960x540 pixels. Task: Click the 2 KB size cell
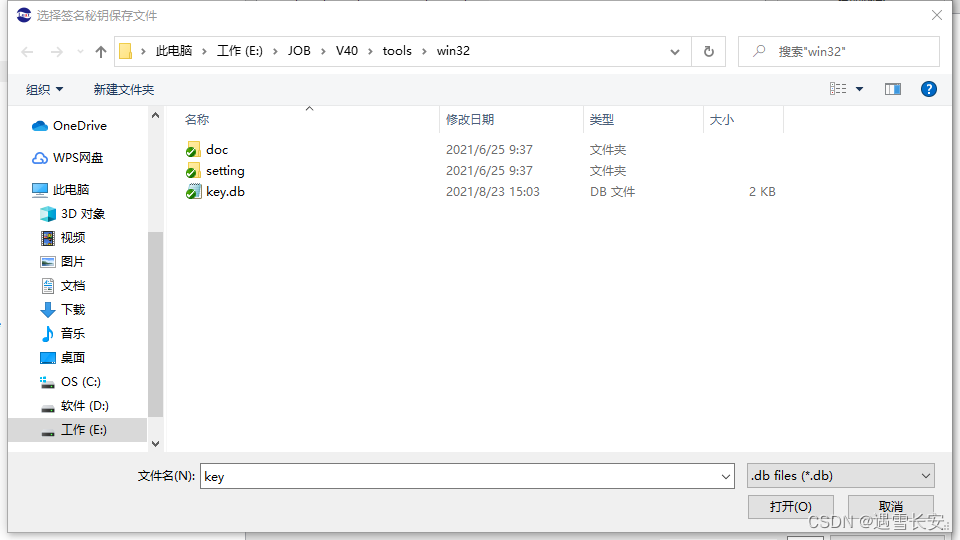[762, 192]
